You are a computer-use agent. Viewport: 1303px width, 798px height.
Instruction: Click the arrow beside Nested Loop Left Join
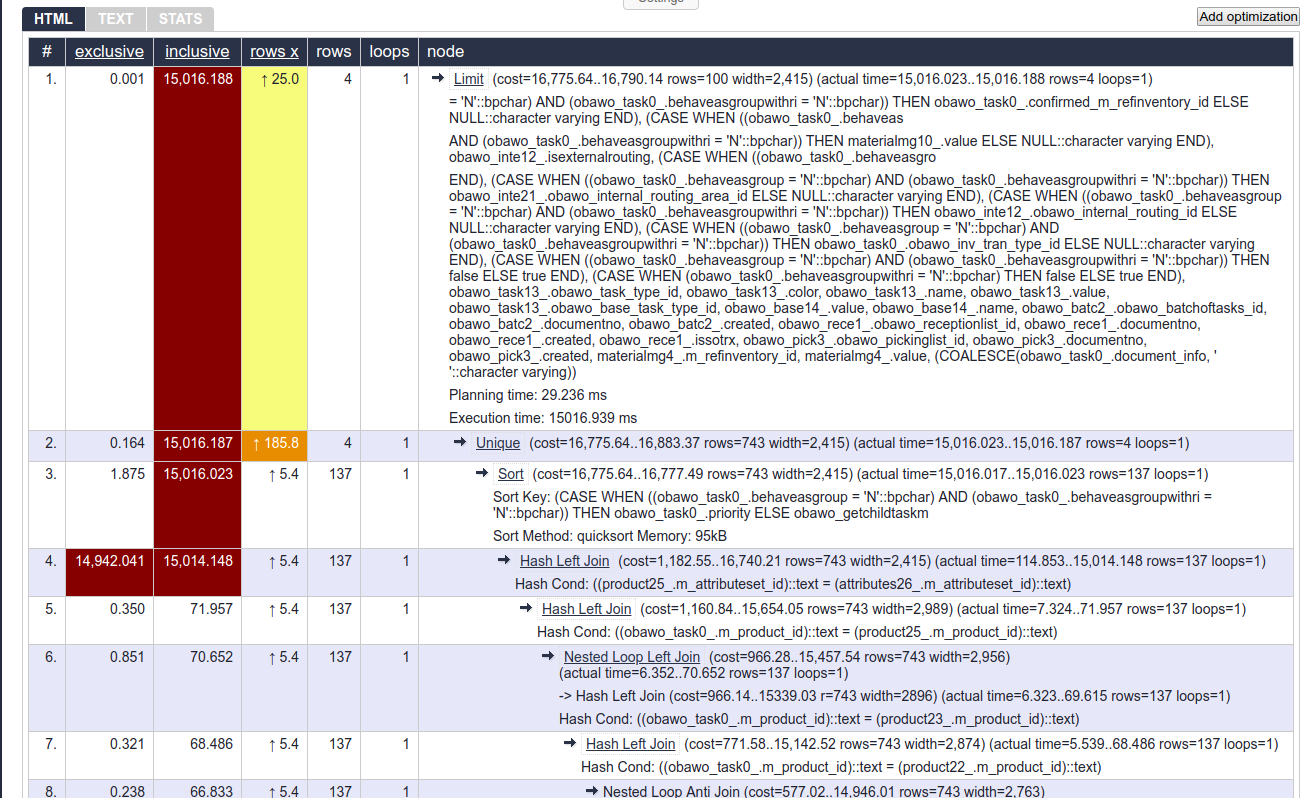[548, 656]
